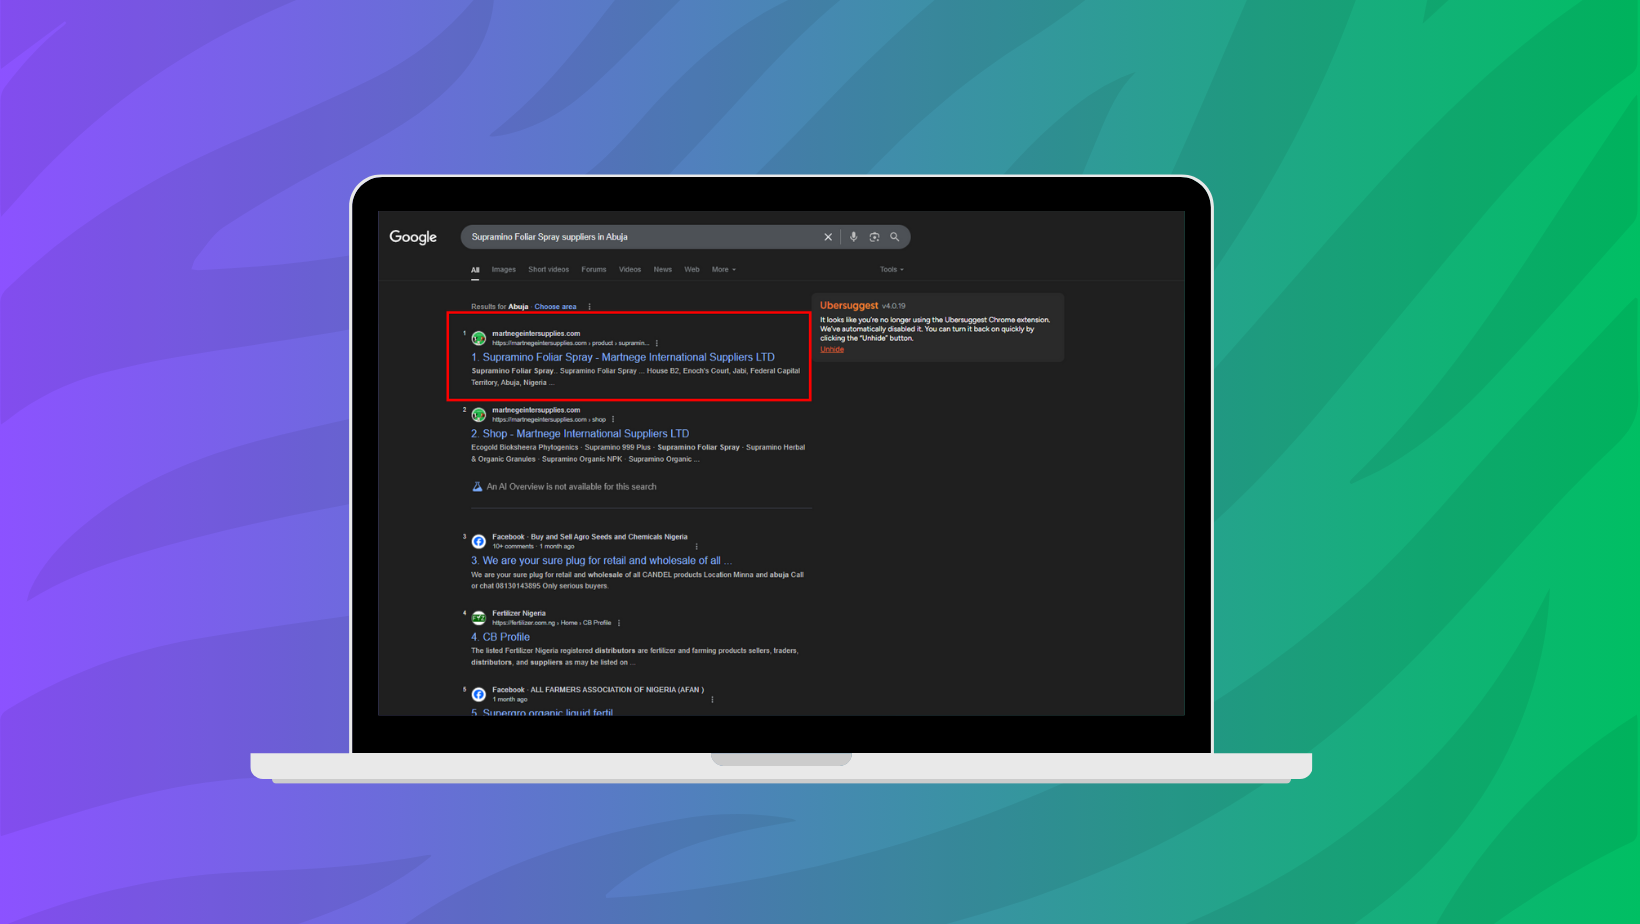The height and width of the screenshot is (924, 1640).
Task: Open three-dot menu of Supramino Foliar Spray result
Action: pyautogui.click(x=657, y=343)
